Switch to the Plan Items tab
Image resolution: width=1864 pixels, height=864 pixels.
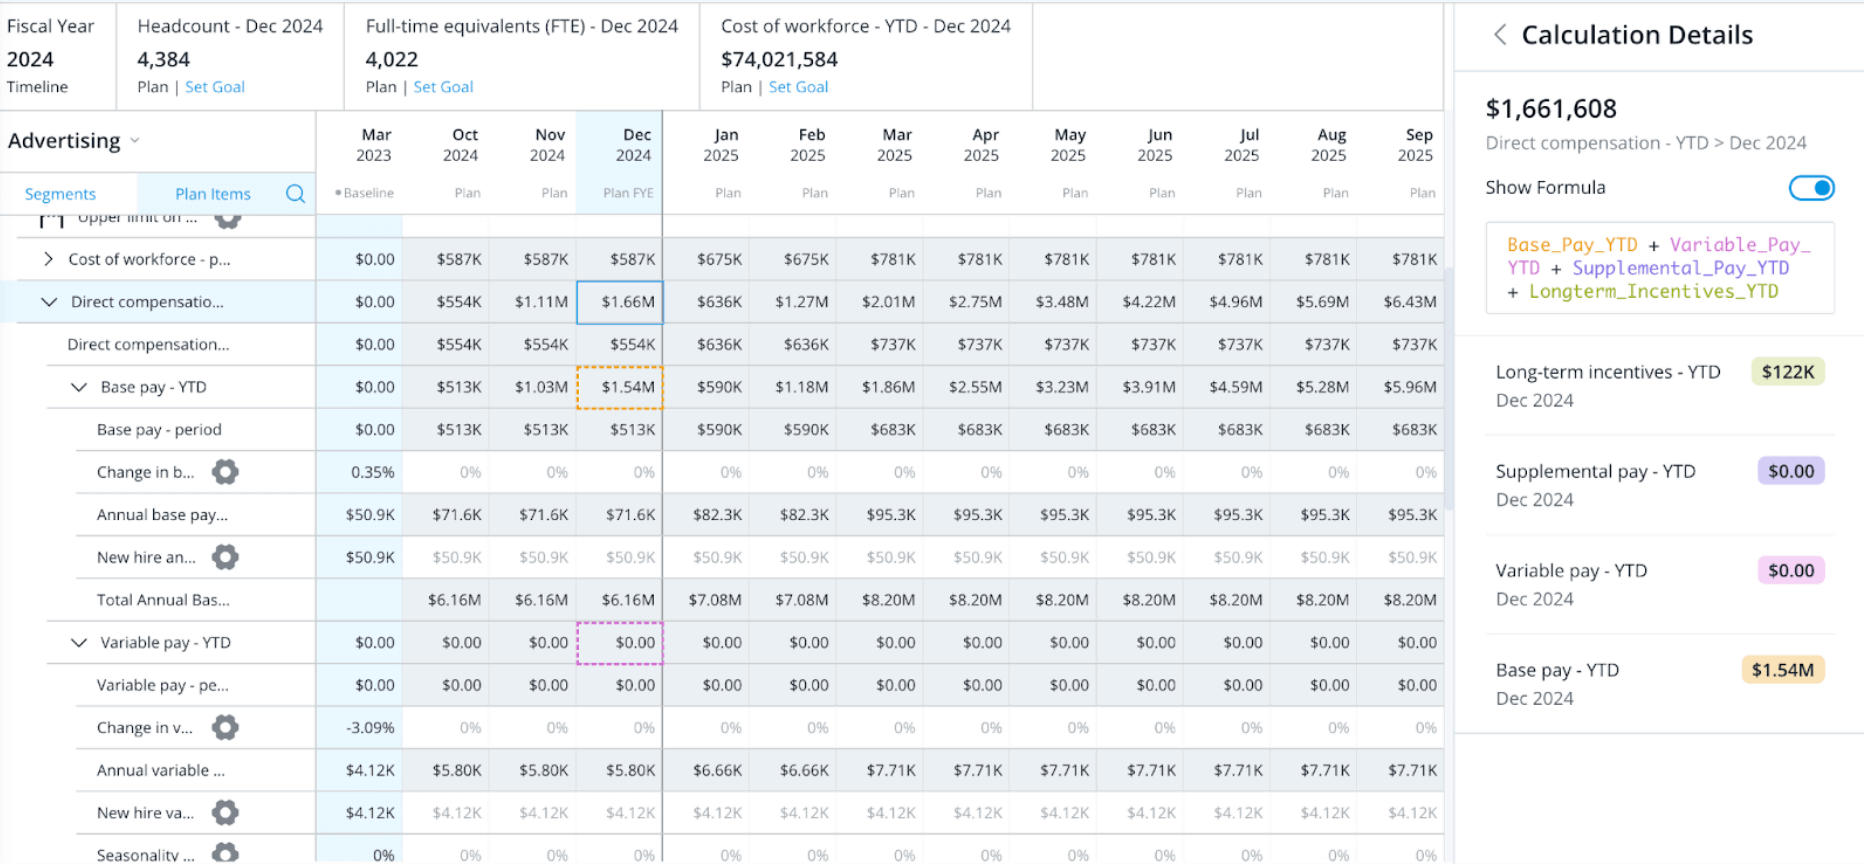tap(212, 194)
